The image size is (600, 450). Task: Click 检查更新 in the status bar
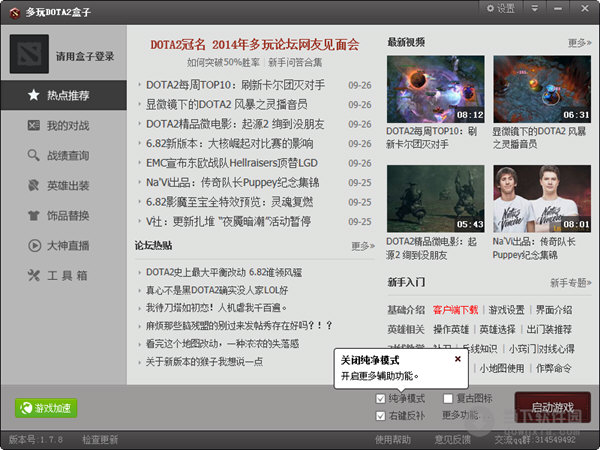[100, 440]
